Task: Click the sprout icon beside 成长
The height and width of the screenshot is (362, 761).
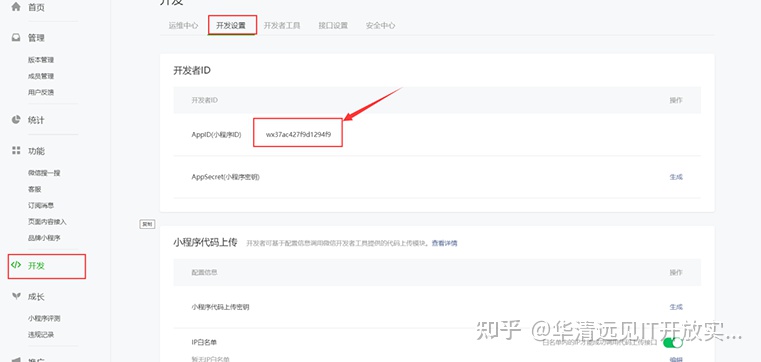Action: [x=16, y=296]
